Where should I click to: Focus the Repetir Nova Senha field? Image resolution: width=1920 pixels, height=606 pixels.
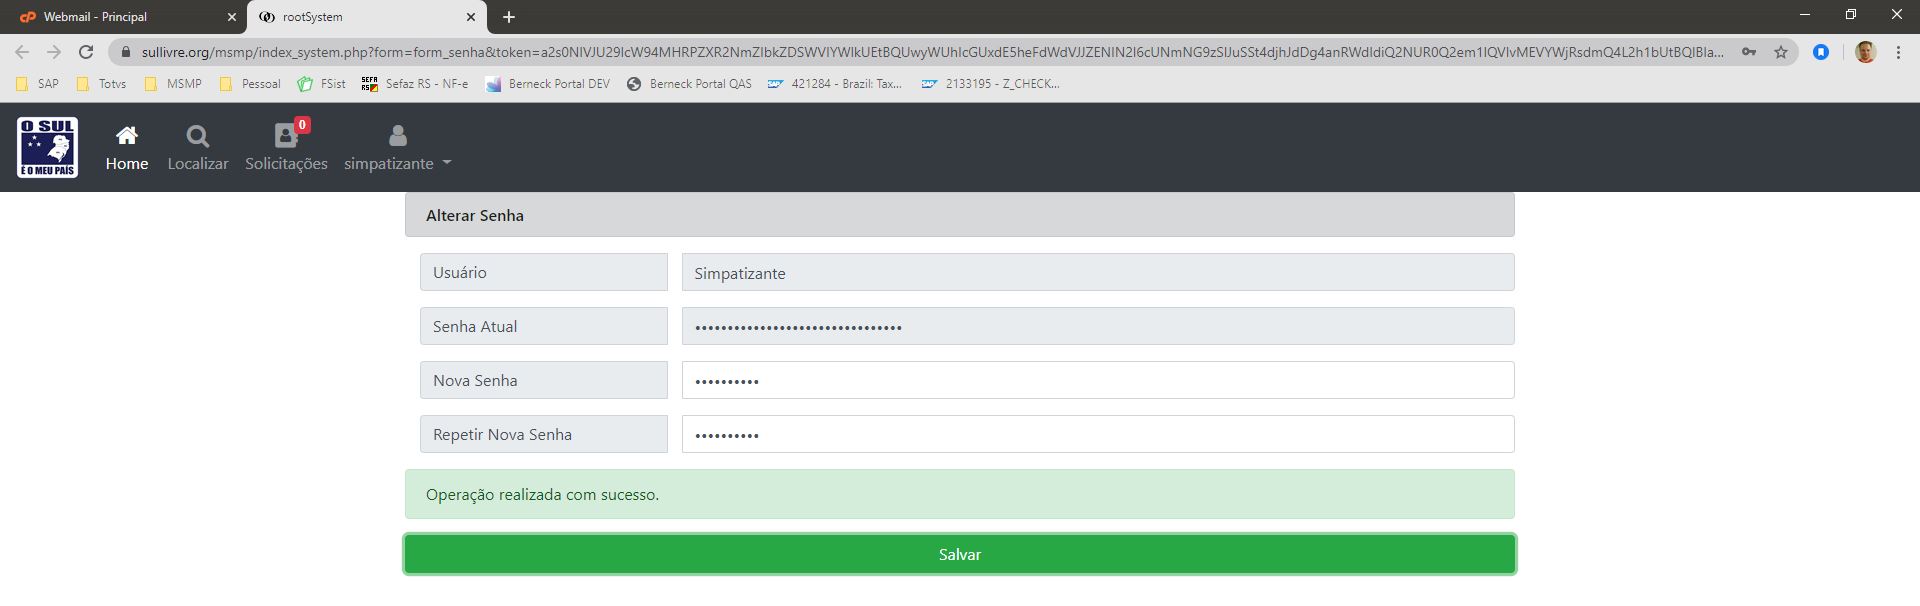[1097, 434]
